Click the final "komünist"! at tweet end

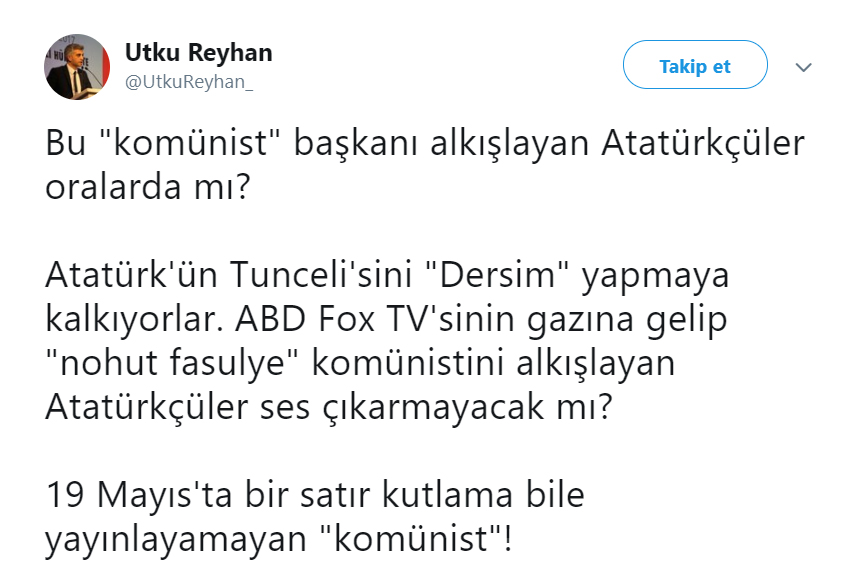(414, 540)
